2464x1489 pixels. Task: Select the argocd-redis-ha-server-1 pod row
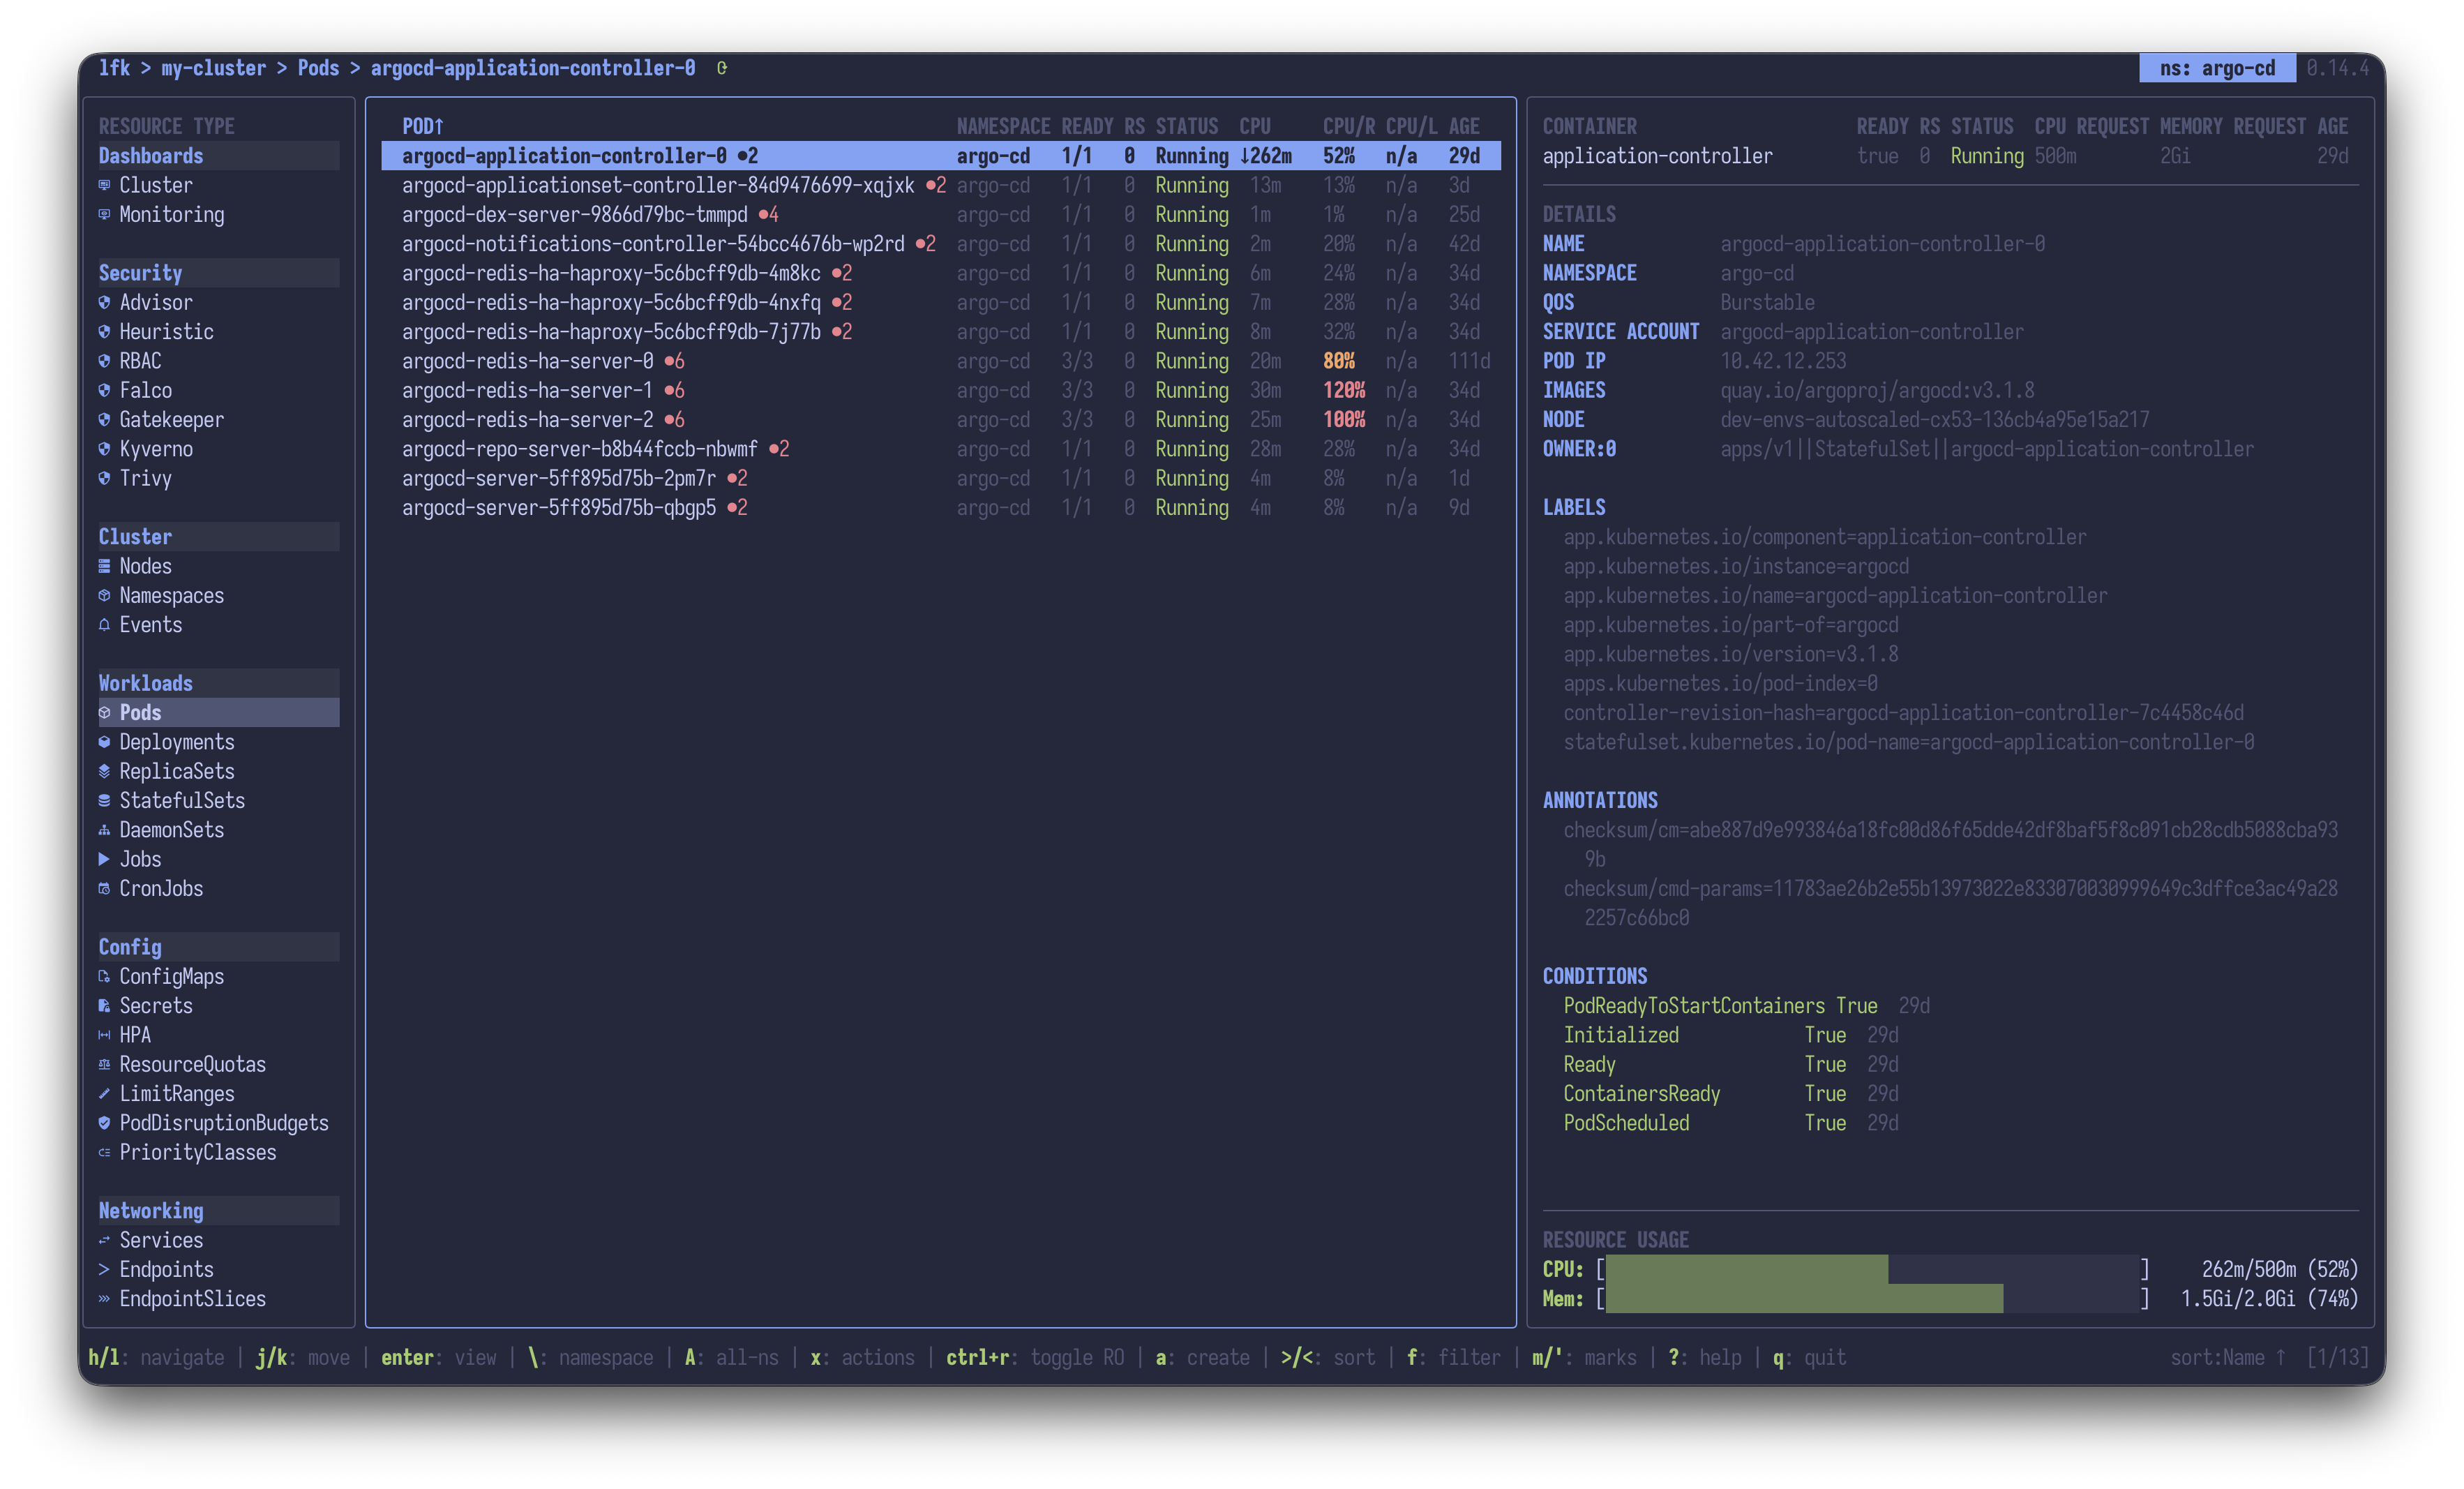(x=941, y=390)
